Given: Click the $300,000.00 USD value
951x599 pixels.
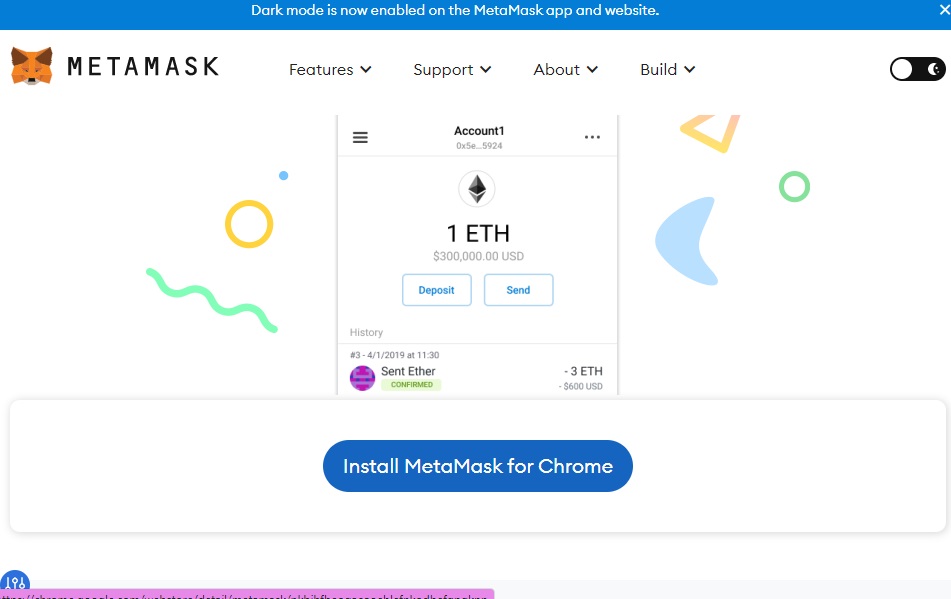Looking at the screenshot, I should 479,256.
